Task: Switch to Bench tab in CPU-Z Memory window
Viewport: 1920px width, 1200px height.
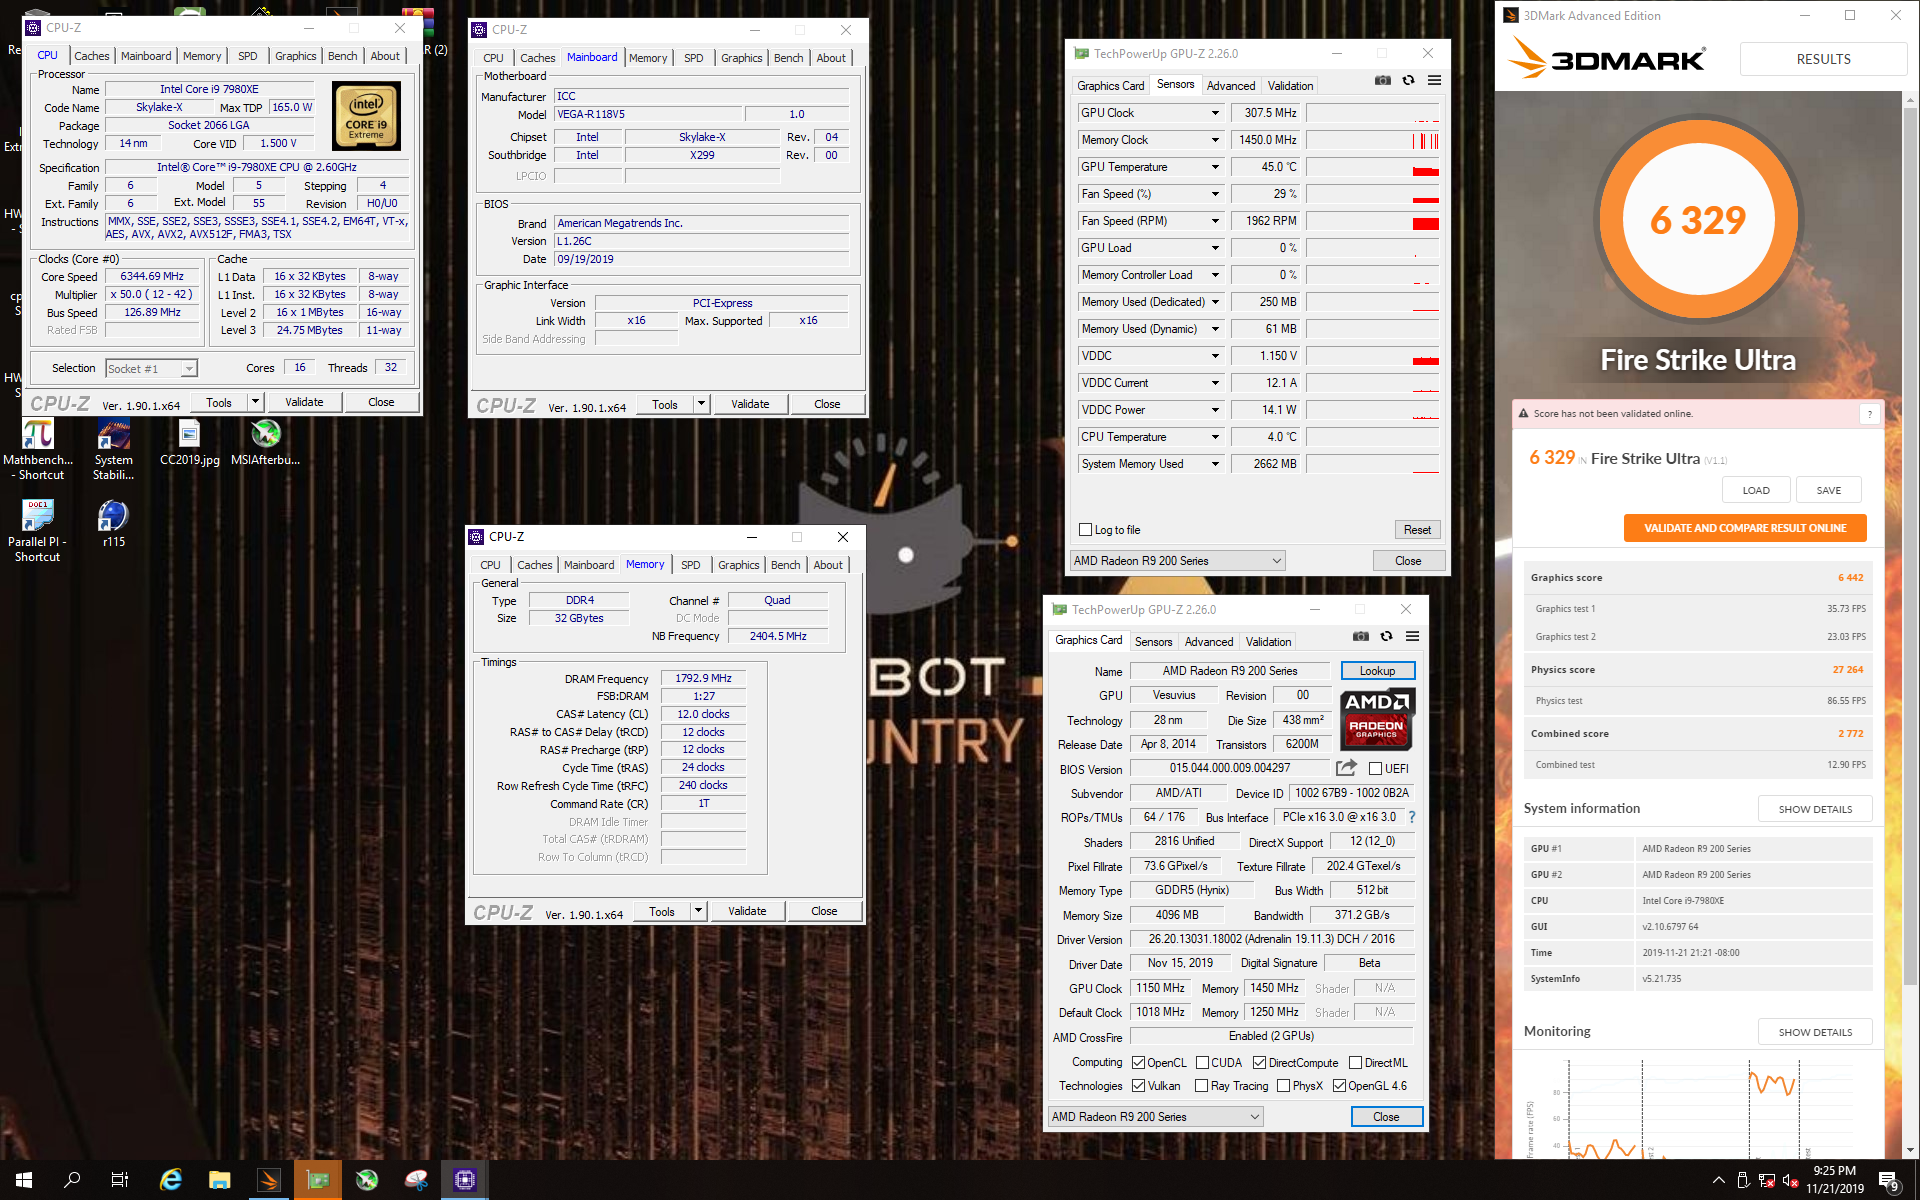Action: coord(786,565)
